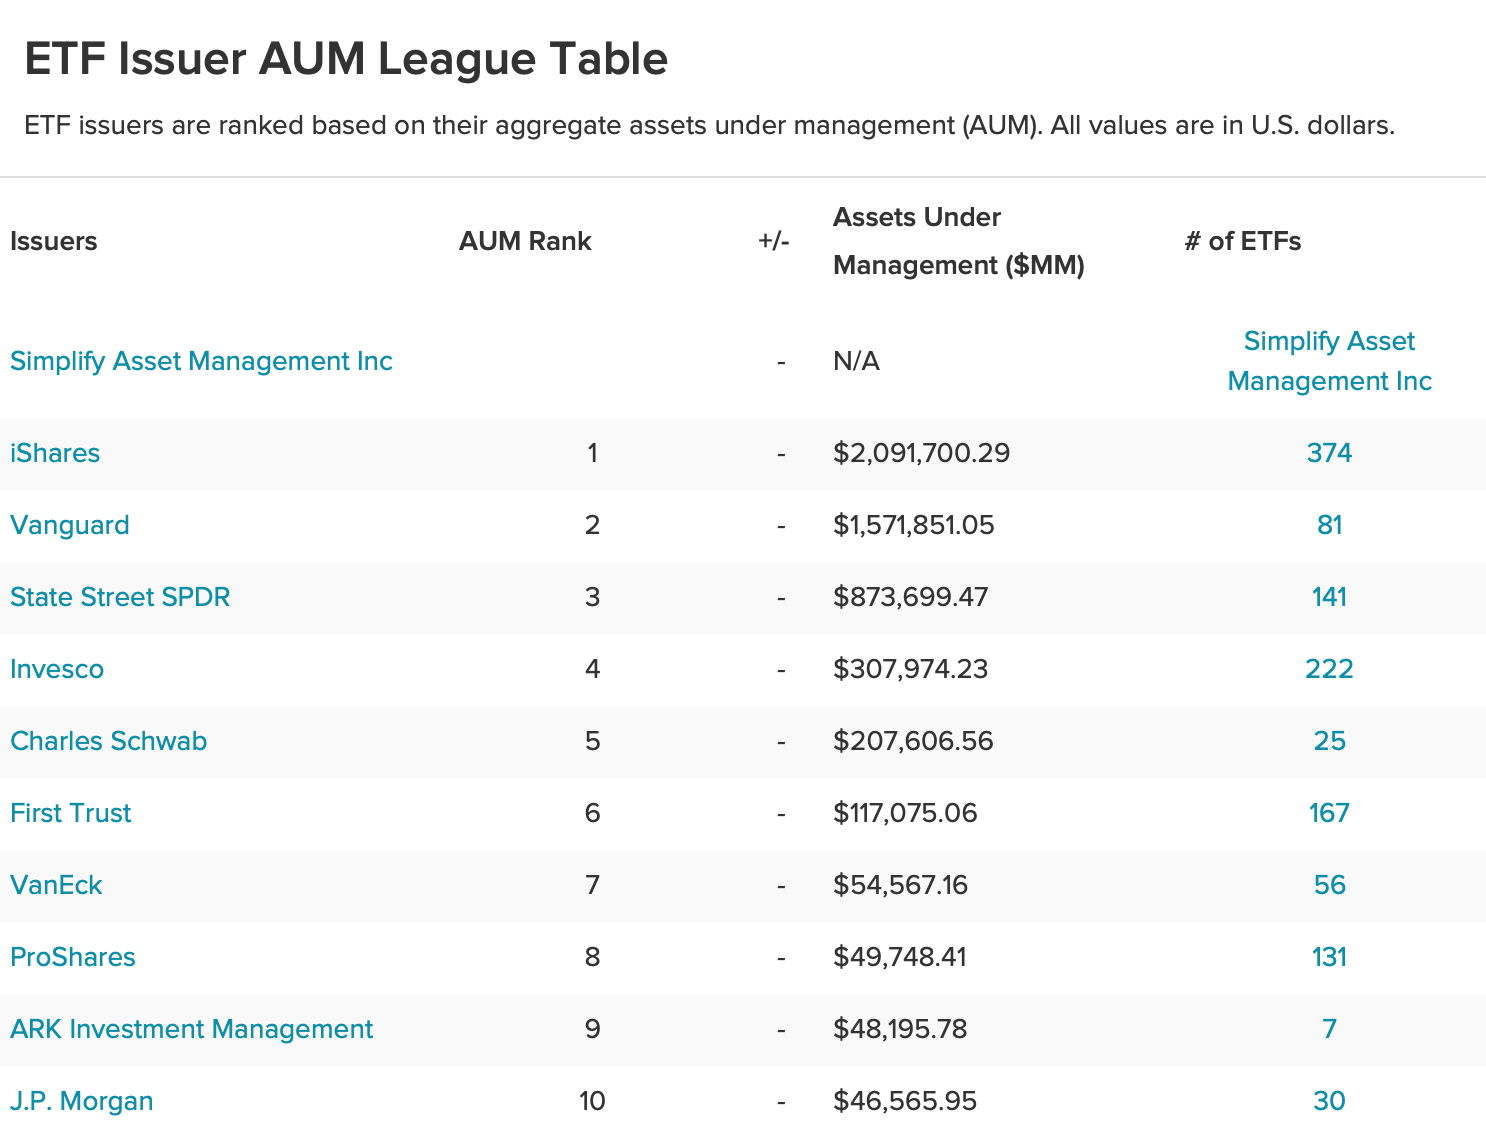Click Invesco's 222 ETFs count

click(1329, 669)
